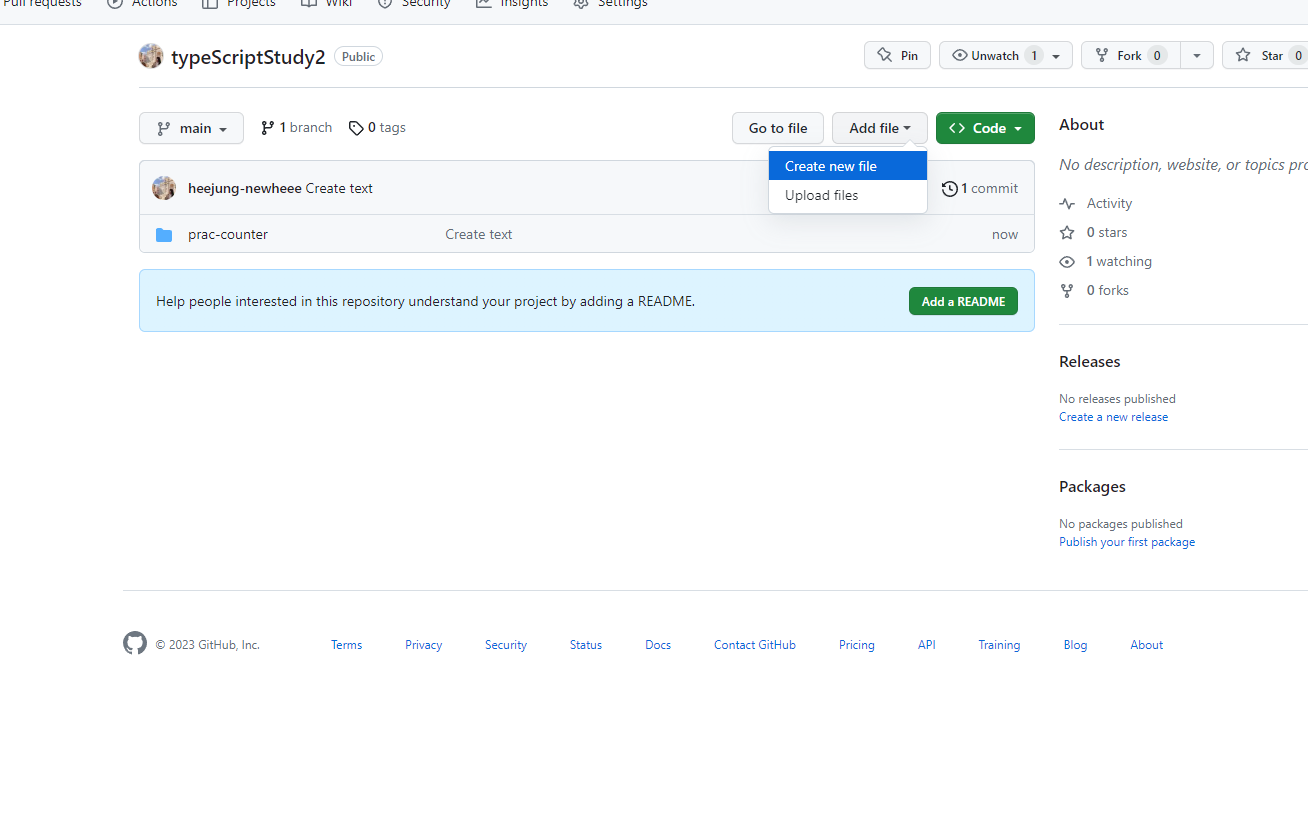Open the Insights tab

[x=512, y=4]
